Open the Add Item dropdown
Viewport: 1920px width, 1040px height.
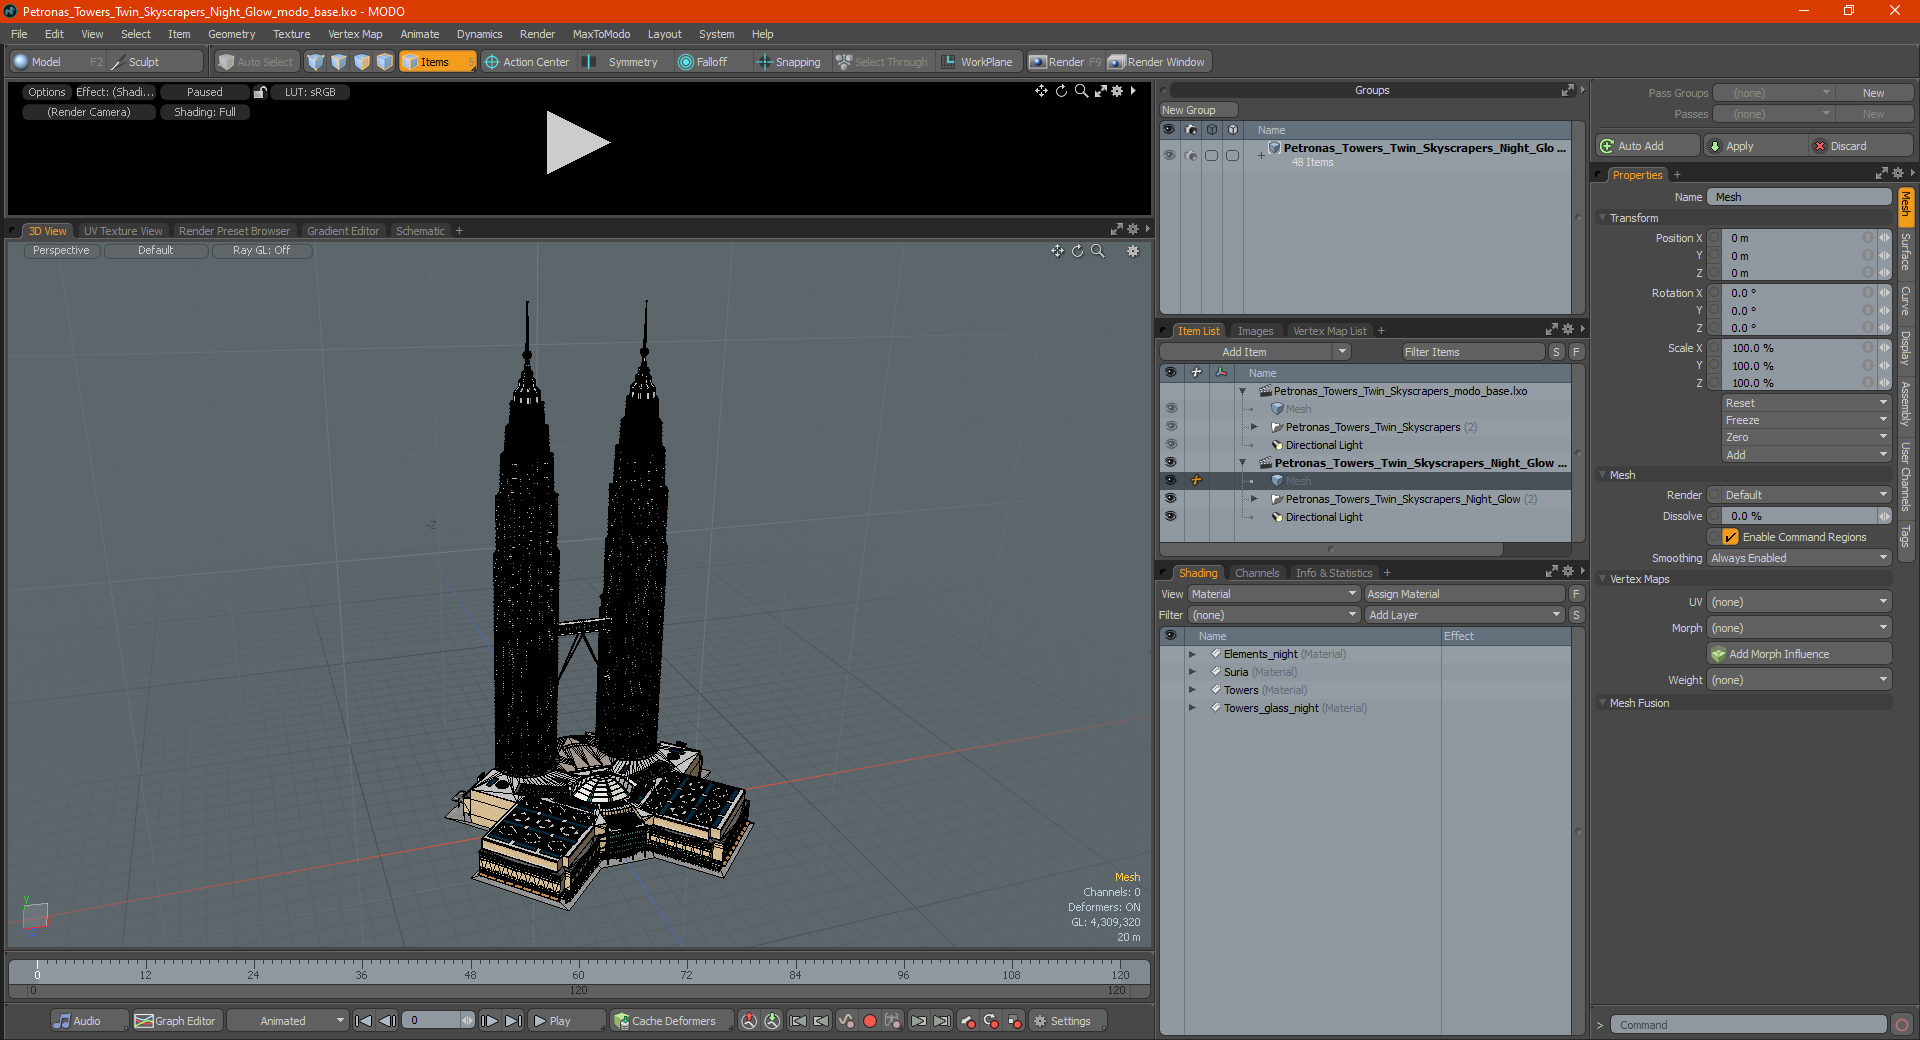[x=1256, y=352]
